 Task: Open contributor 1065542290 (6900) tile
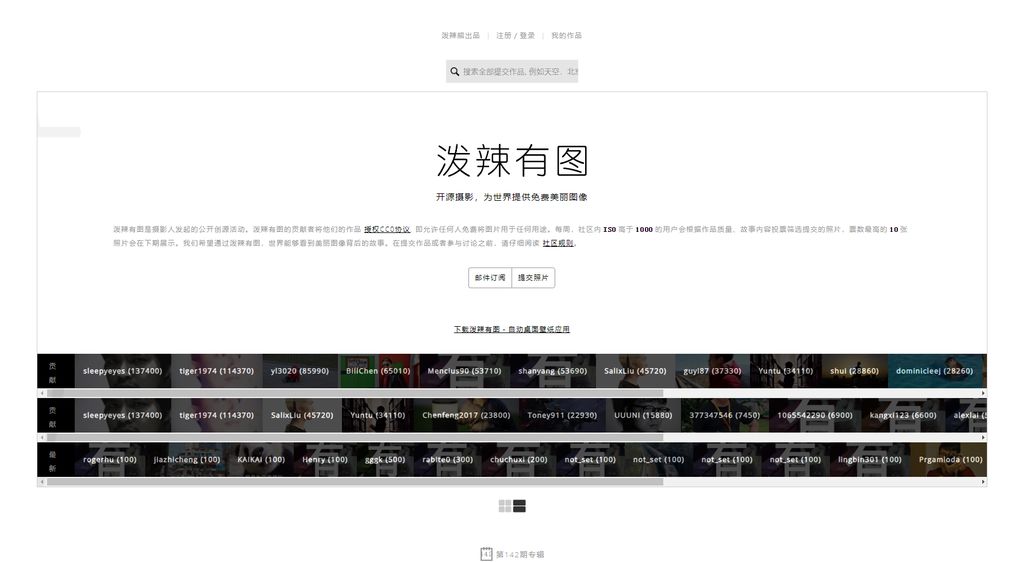coord(815,415)
